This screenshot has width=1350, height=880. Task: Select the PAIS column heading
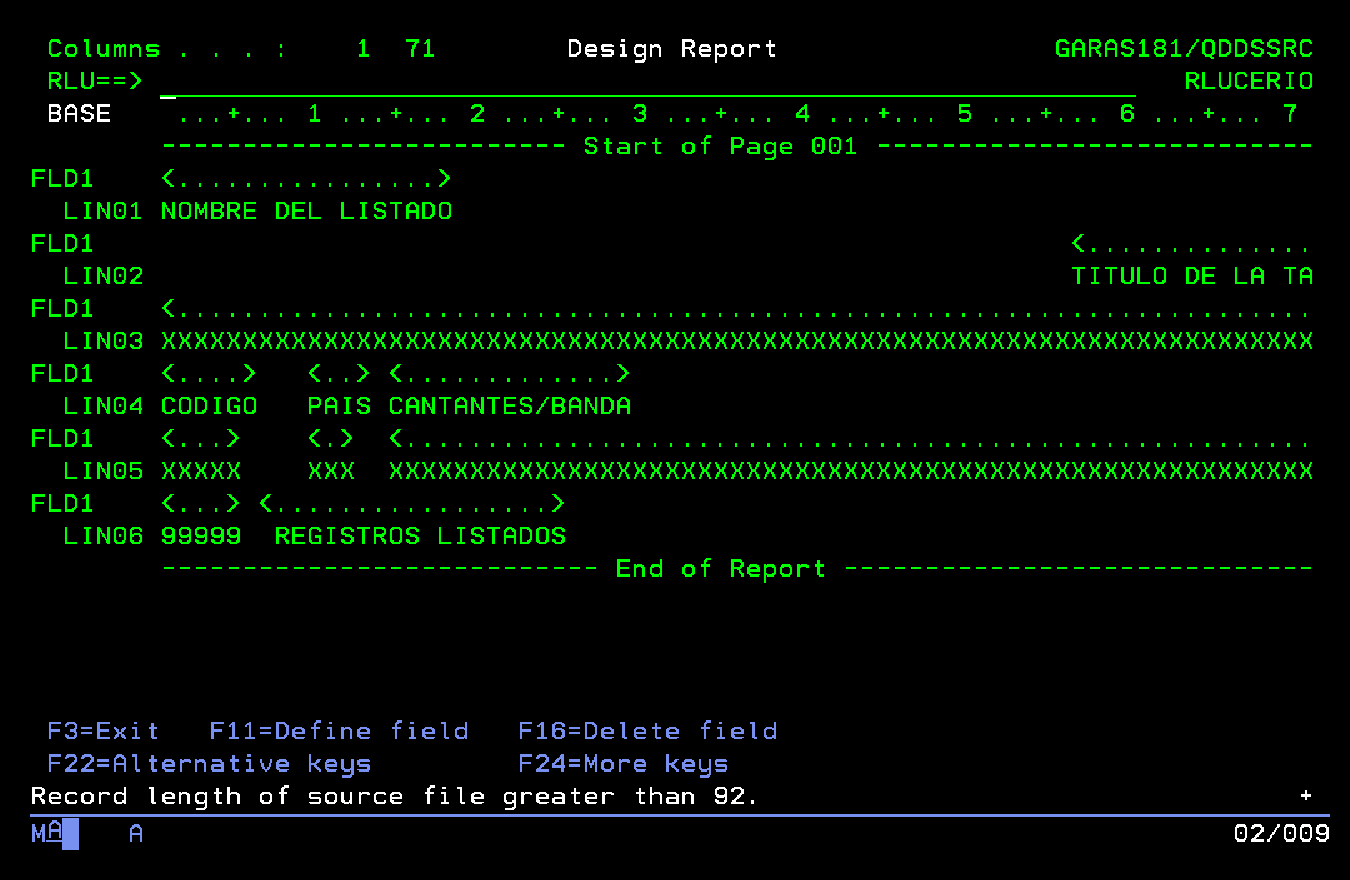coord(339,406)
